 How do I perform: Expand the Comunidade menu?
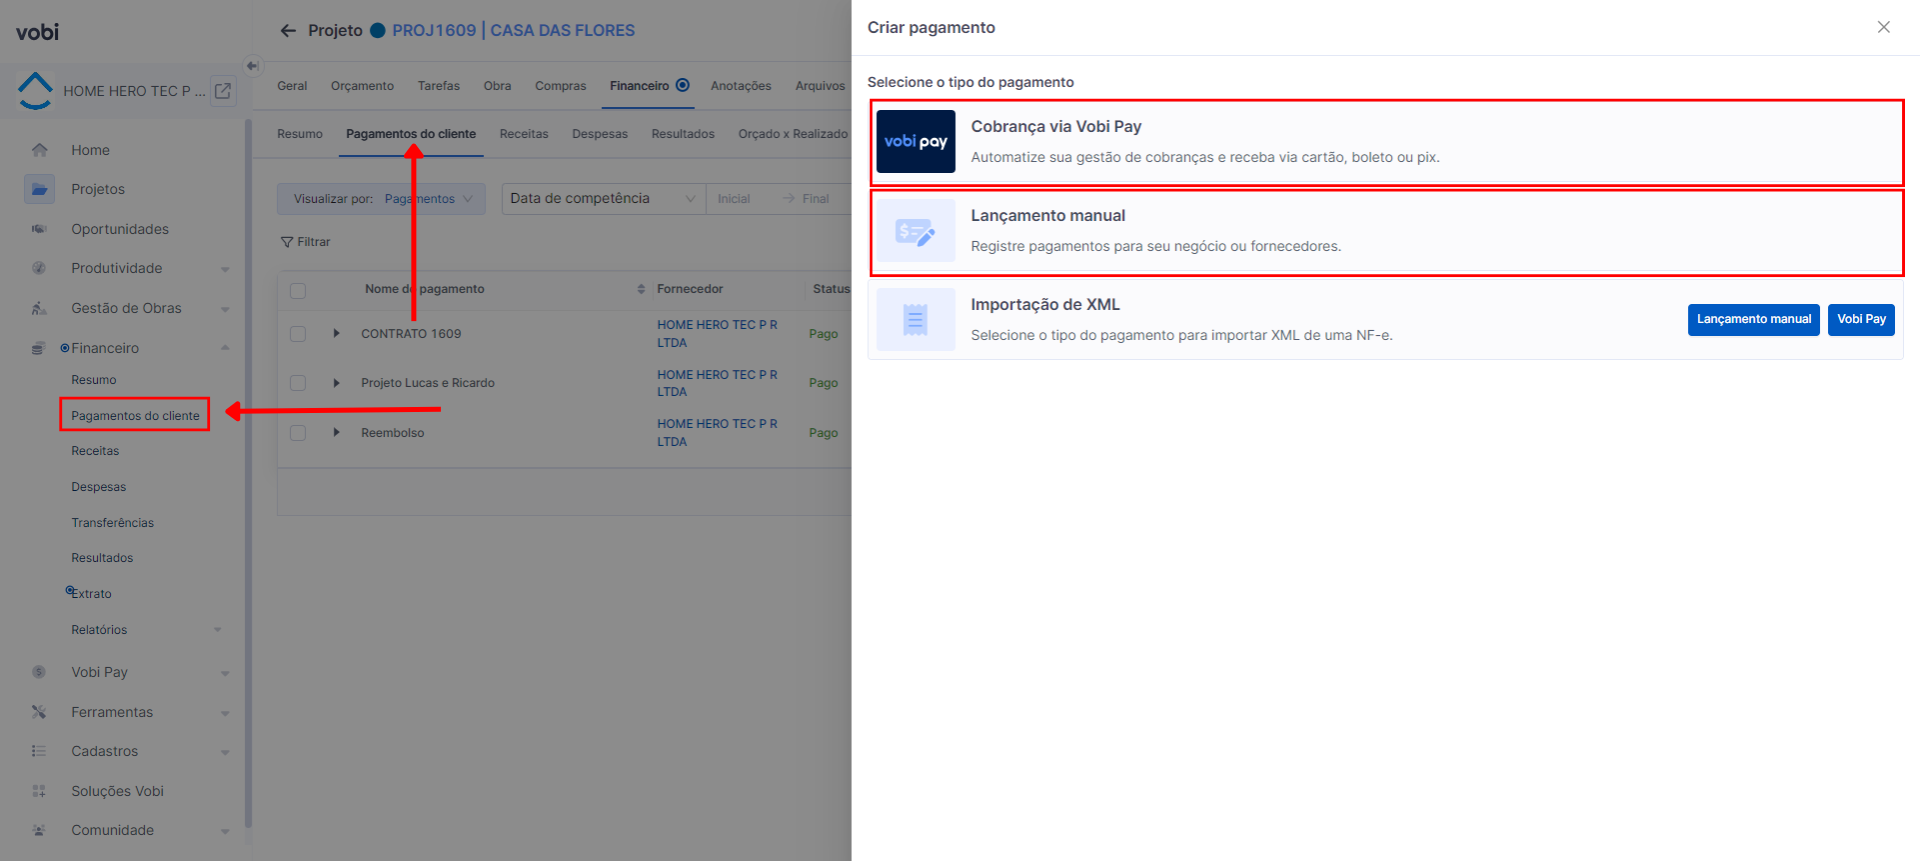pos(225,831)
